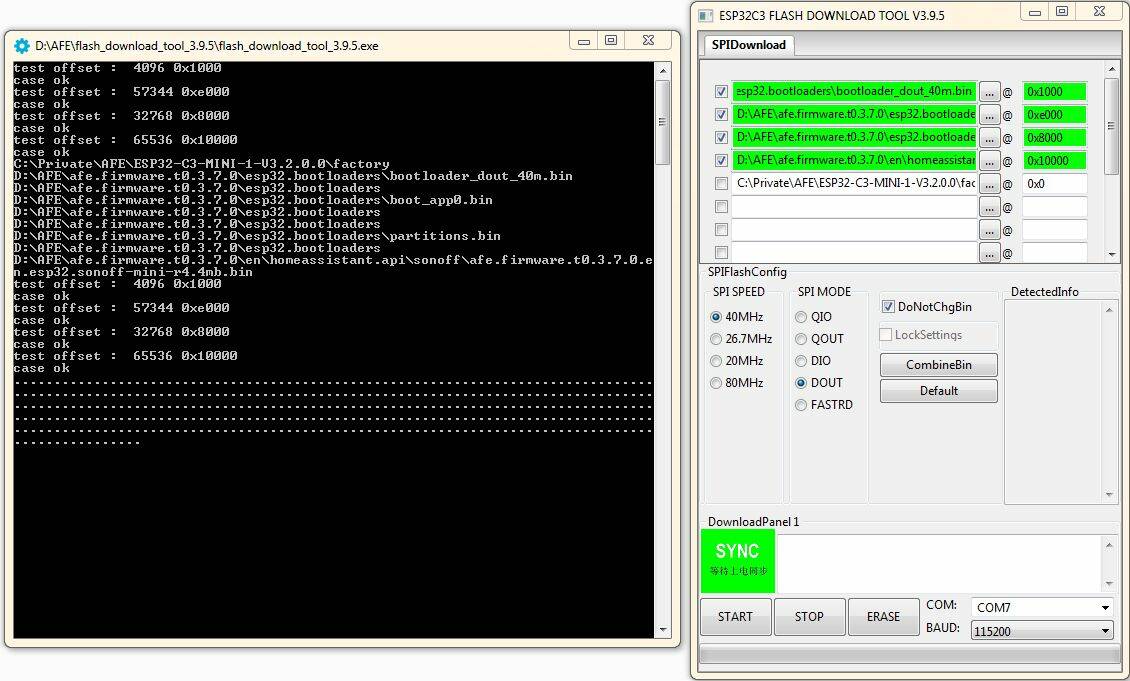Browse for the file at offset 0x0
This screenshot has width=1130, height=681.
coord(989,184)
